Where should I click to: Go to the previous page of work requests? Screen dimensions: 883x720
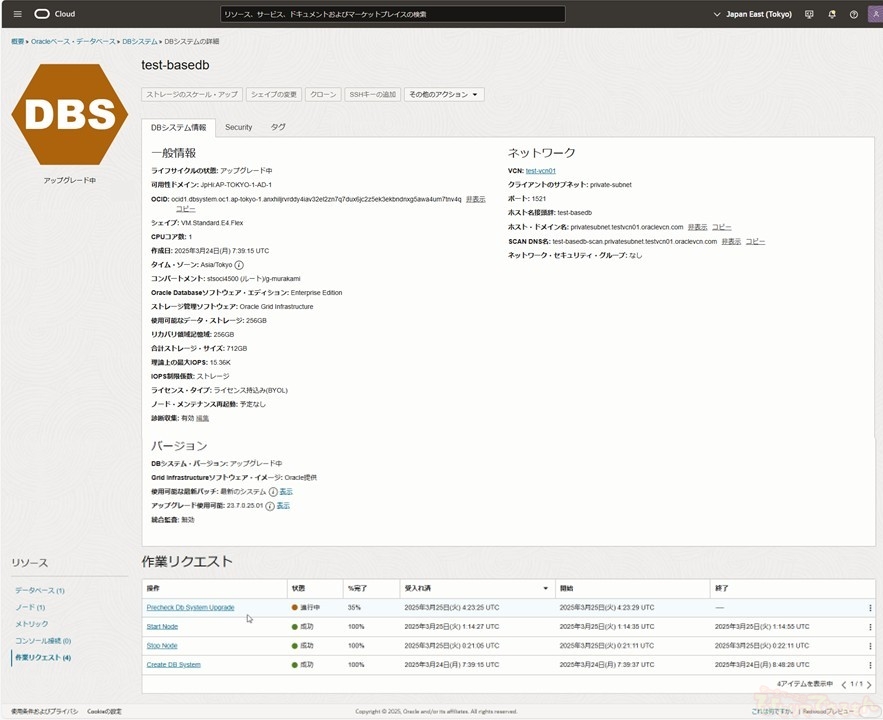point(844,685)
